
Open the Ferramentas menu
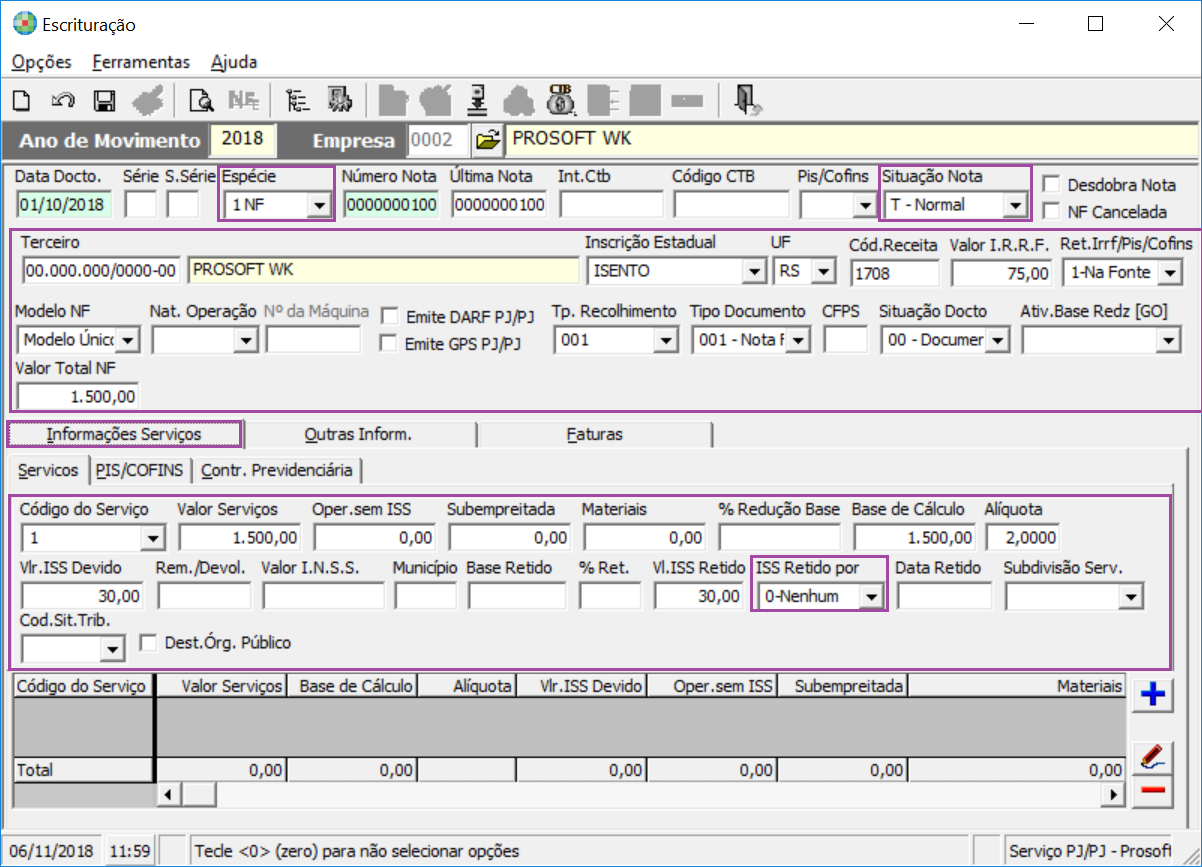point(141,62)
